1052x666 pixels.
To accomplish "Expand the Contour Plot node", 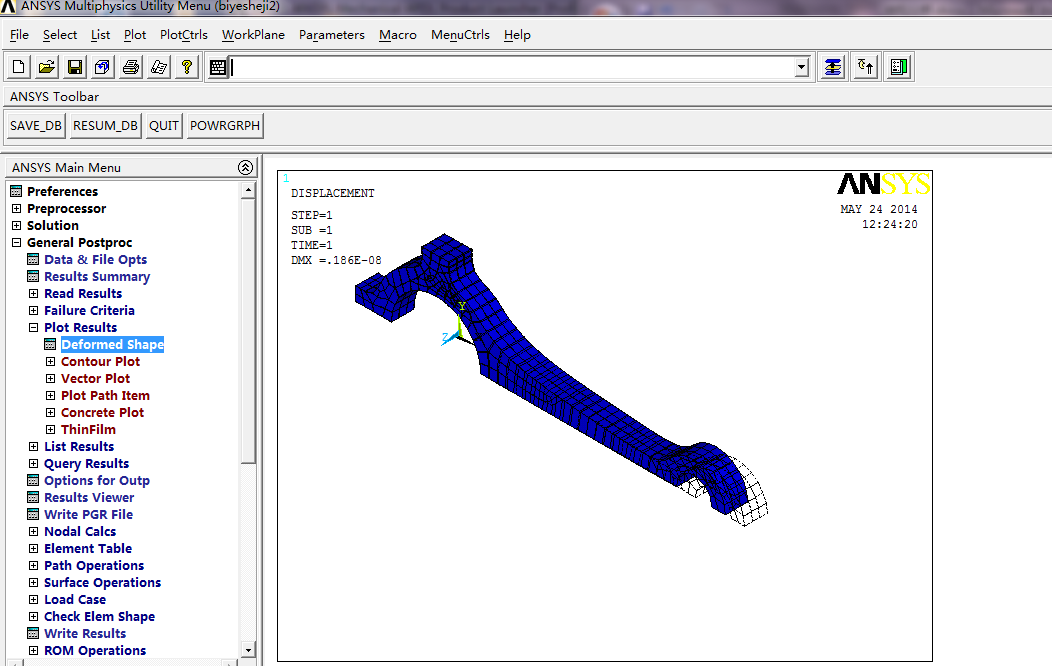I will 50,362.
